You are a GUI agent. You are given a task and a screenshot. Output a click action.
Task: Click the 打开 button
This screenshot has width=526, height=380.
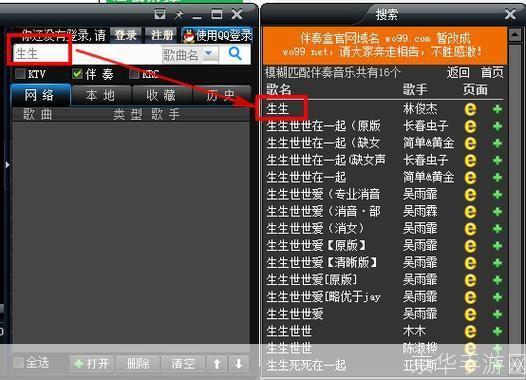(x=92, y=363)
